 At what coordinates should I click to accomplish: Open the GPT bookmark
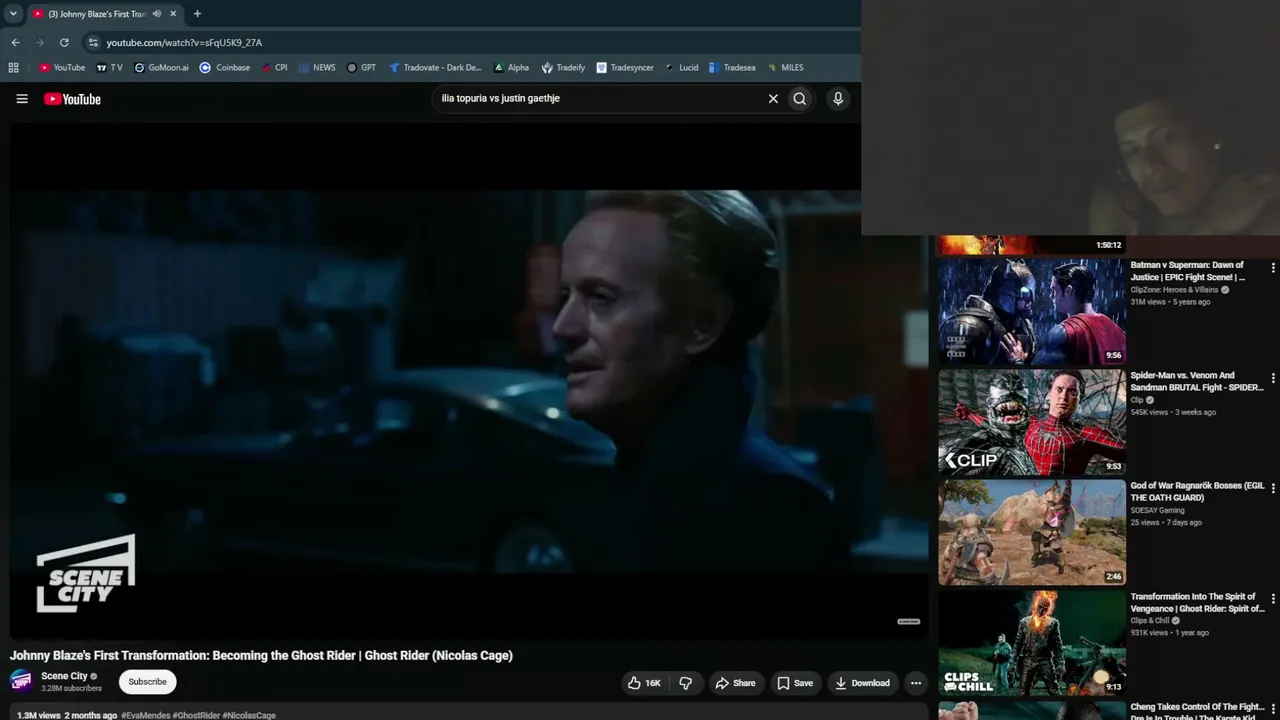click(x=361, y=68)
